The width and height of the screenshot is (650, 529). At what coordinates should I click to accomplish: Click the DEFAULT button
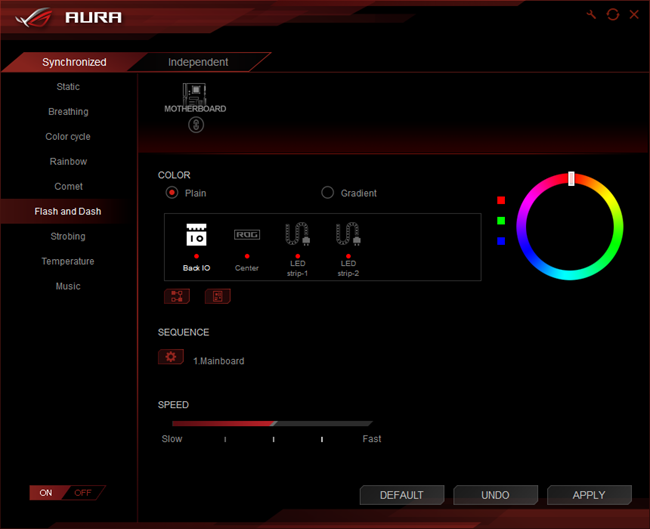click(x=402, y=495)
